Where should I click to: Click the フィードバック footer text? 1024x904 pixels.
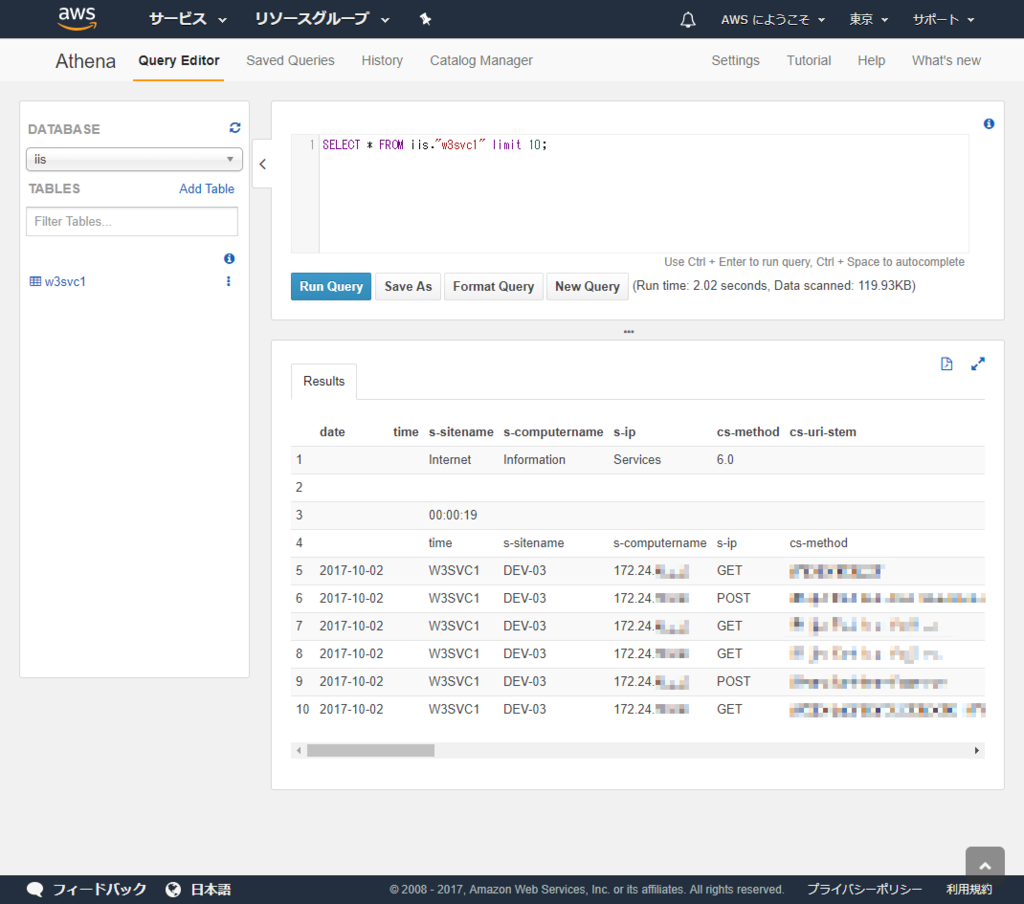coord(99,889)
